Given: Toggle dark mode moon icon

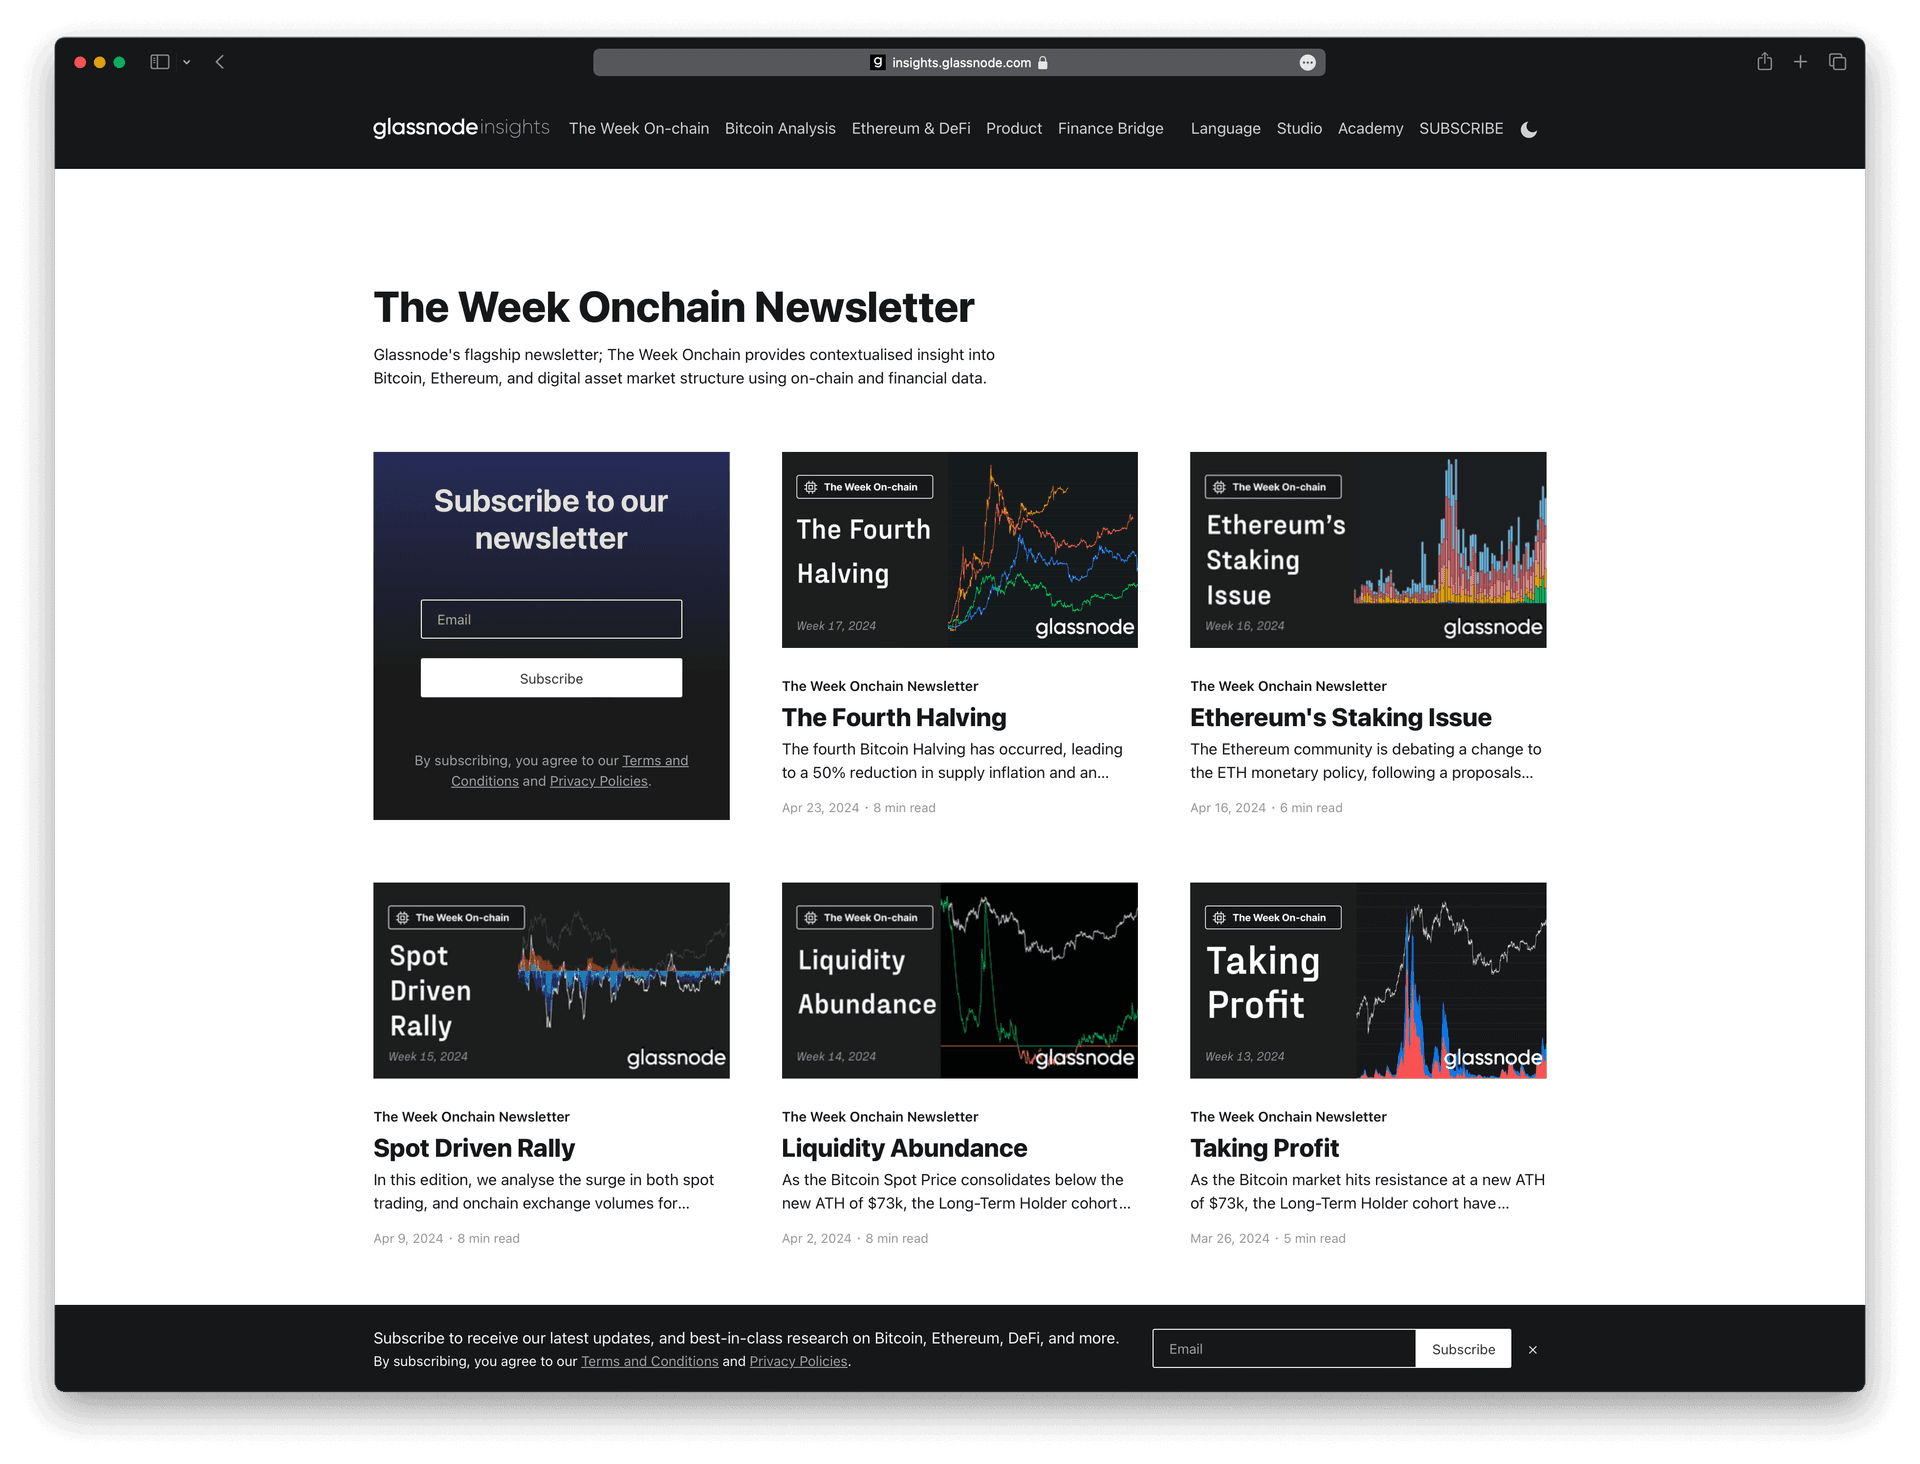Looking at the screenshot, I should click(x=1526, y=129).
